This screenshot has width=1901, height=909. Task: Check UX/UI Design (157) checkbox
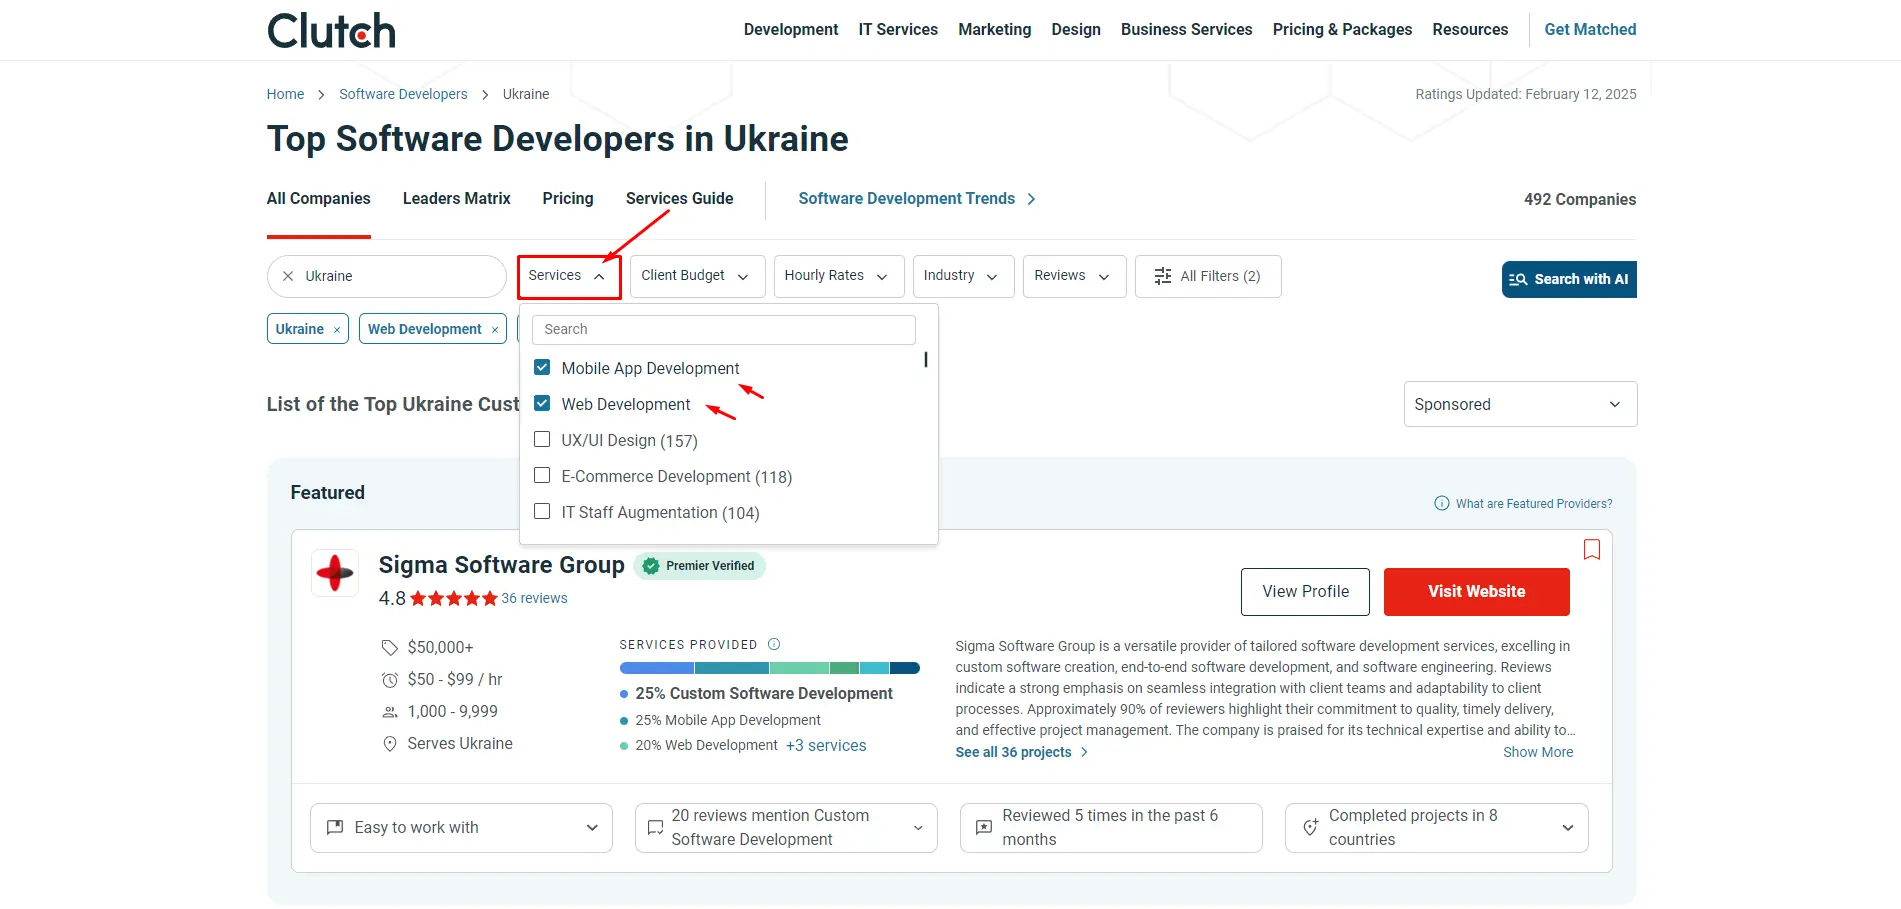tap(542, 439)
